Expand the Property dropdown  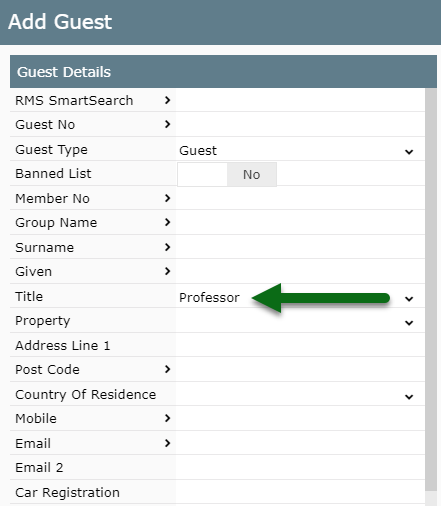pos(300,321)
